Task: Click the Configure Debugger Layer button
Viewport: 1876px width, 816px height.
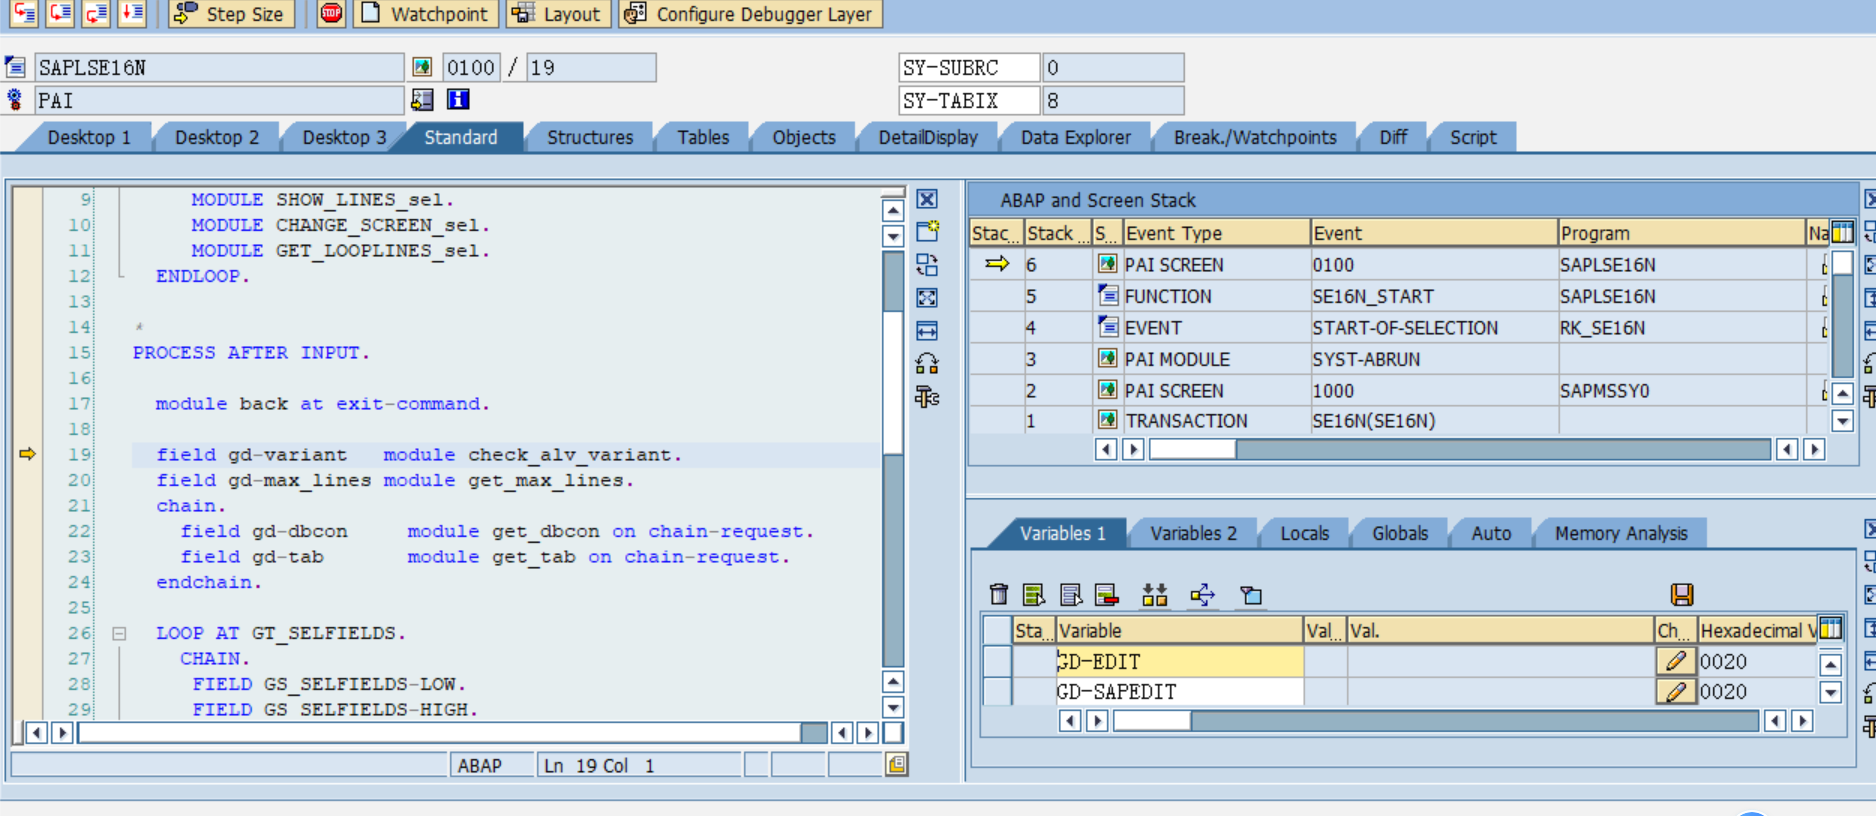Action: [x=750, y=14]
